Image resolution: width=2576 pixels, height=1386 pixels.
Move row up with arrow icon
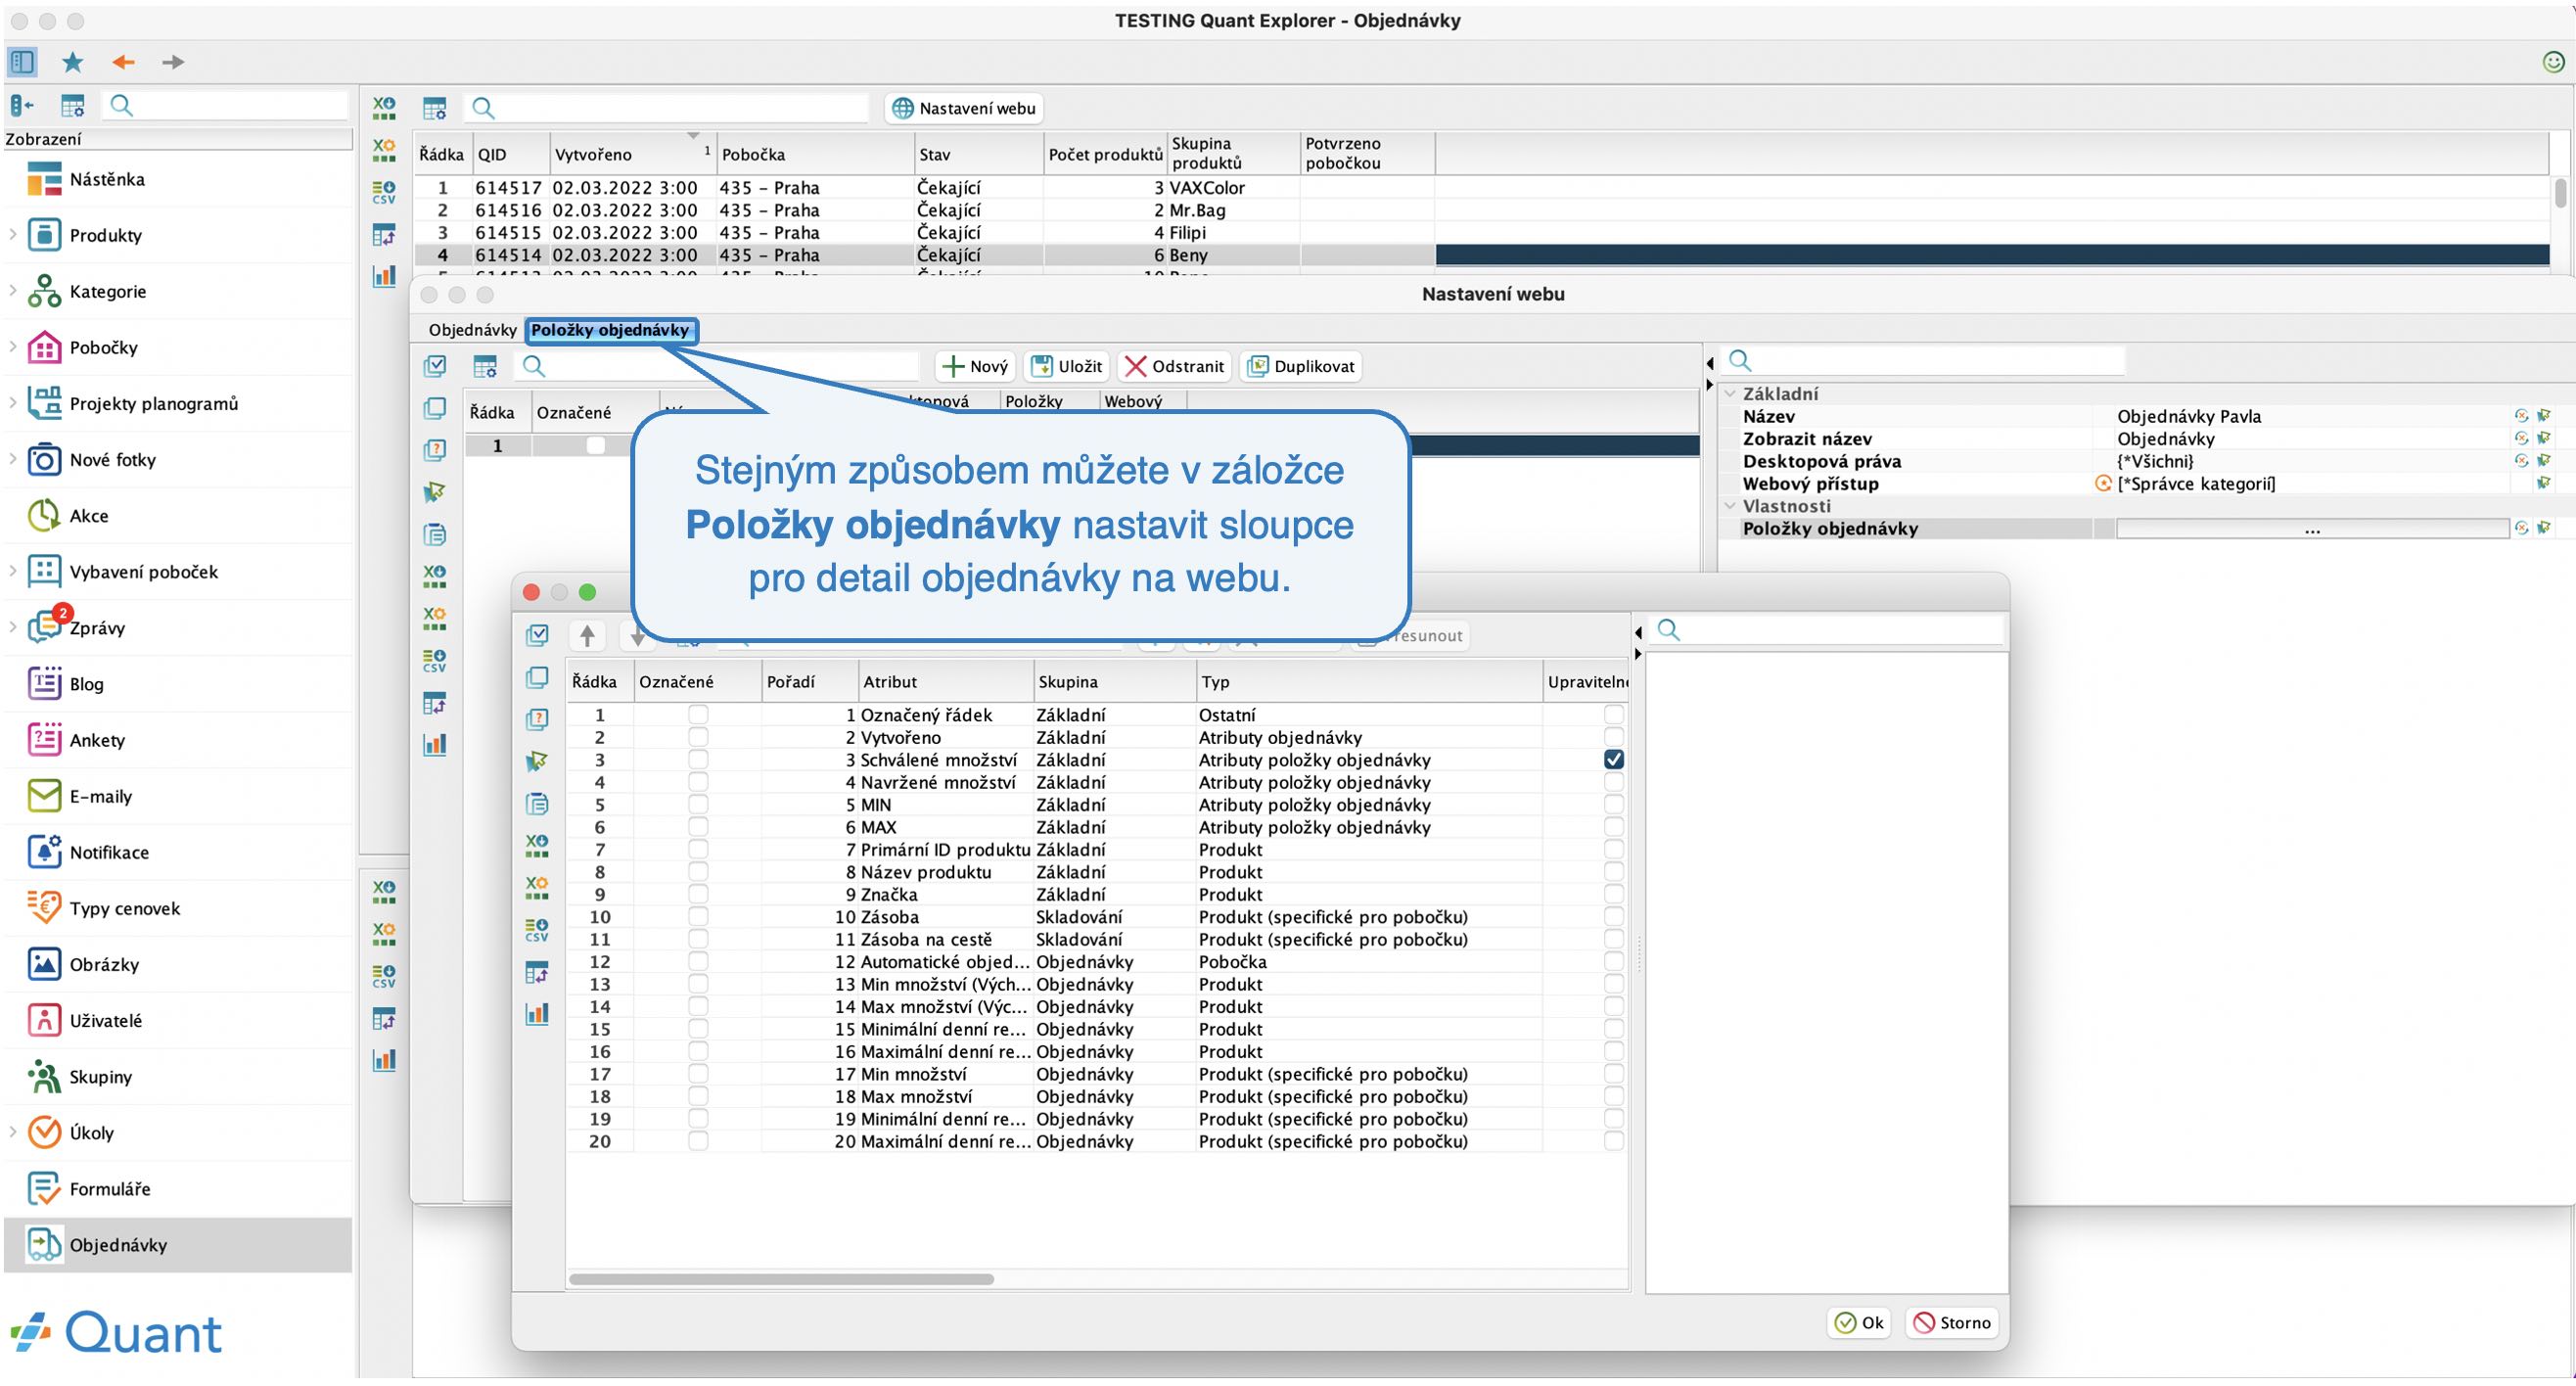coord(587,635)
